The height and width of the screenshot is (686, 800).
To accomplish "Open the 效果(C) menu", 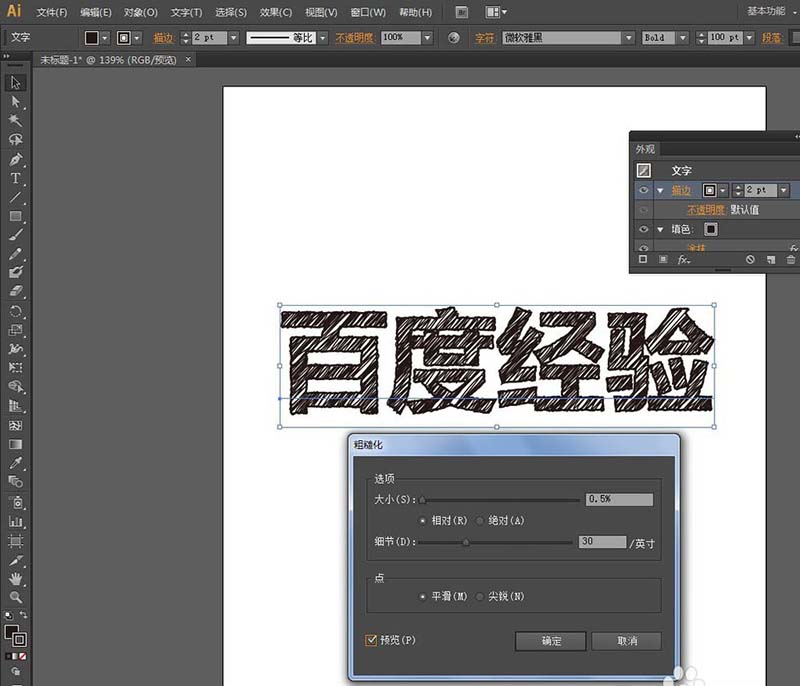I will coord(276,12).
